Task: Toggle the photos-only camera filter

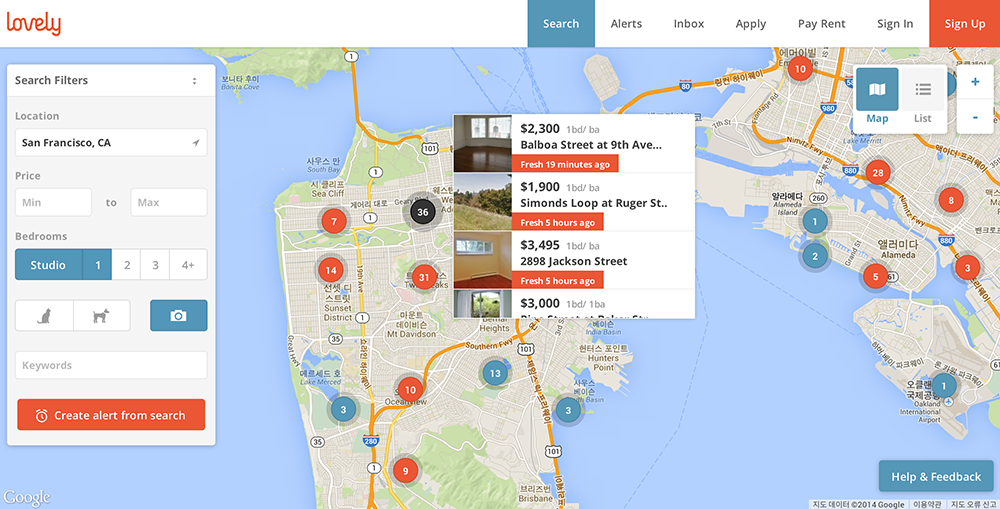Action: click(178, 316)
